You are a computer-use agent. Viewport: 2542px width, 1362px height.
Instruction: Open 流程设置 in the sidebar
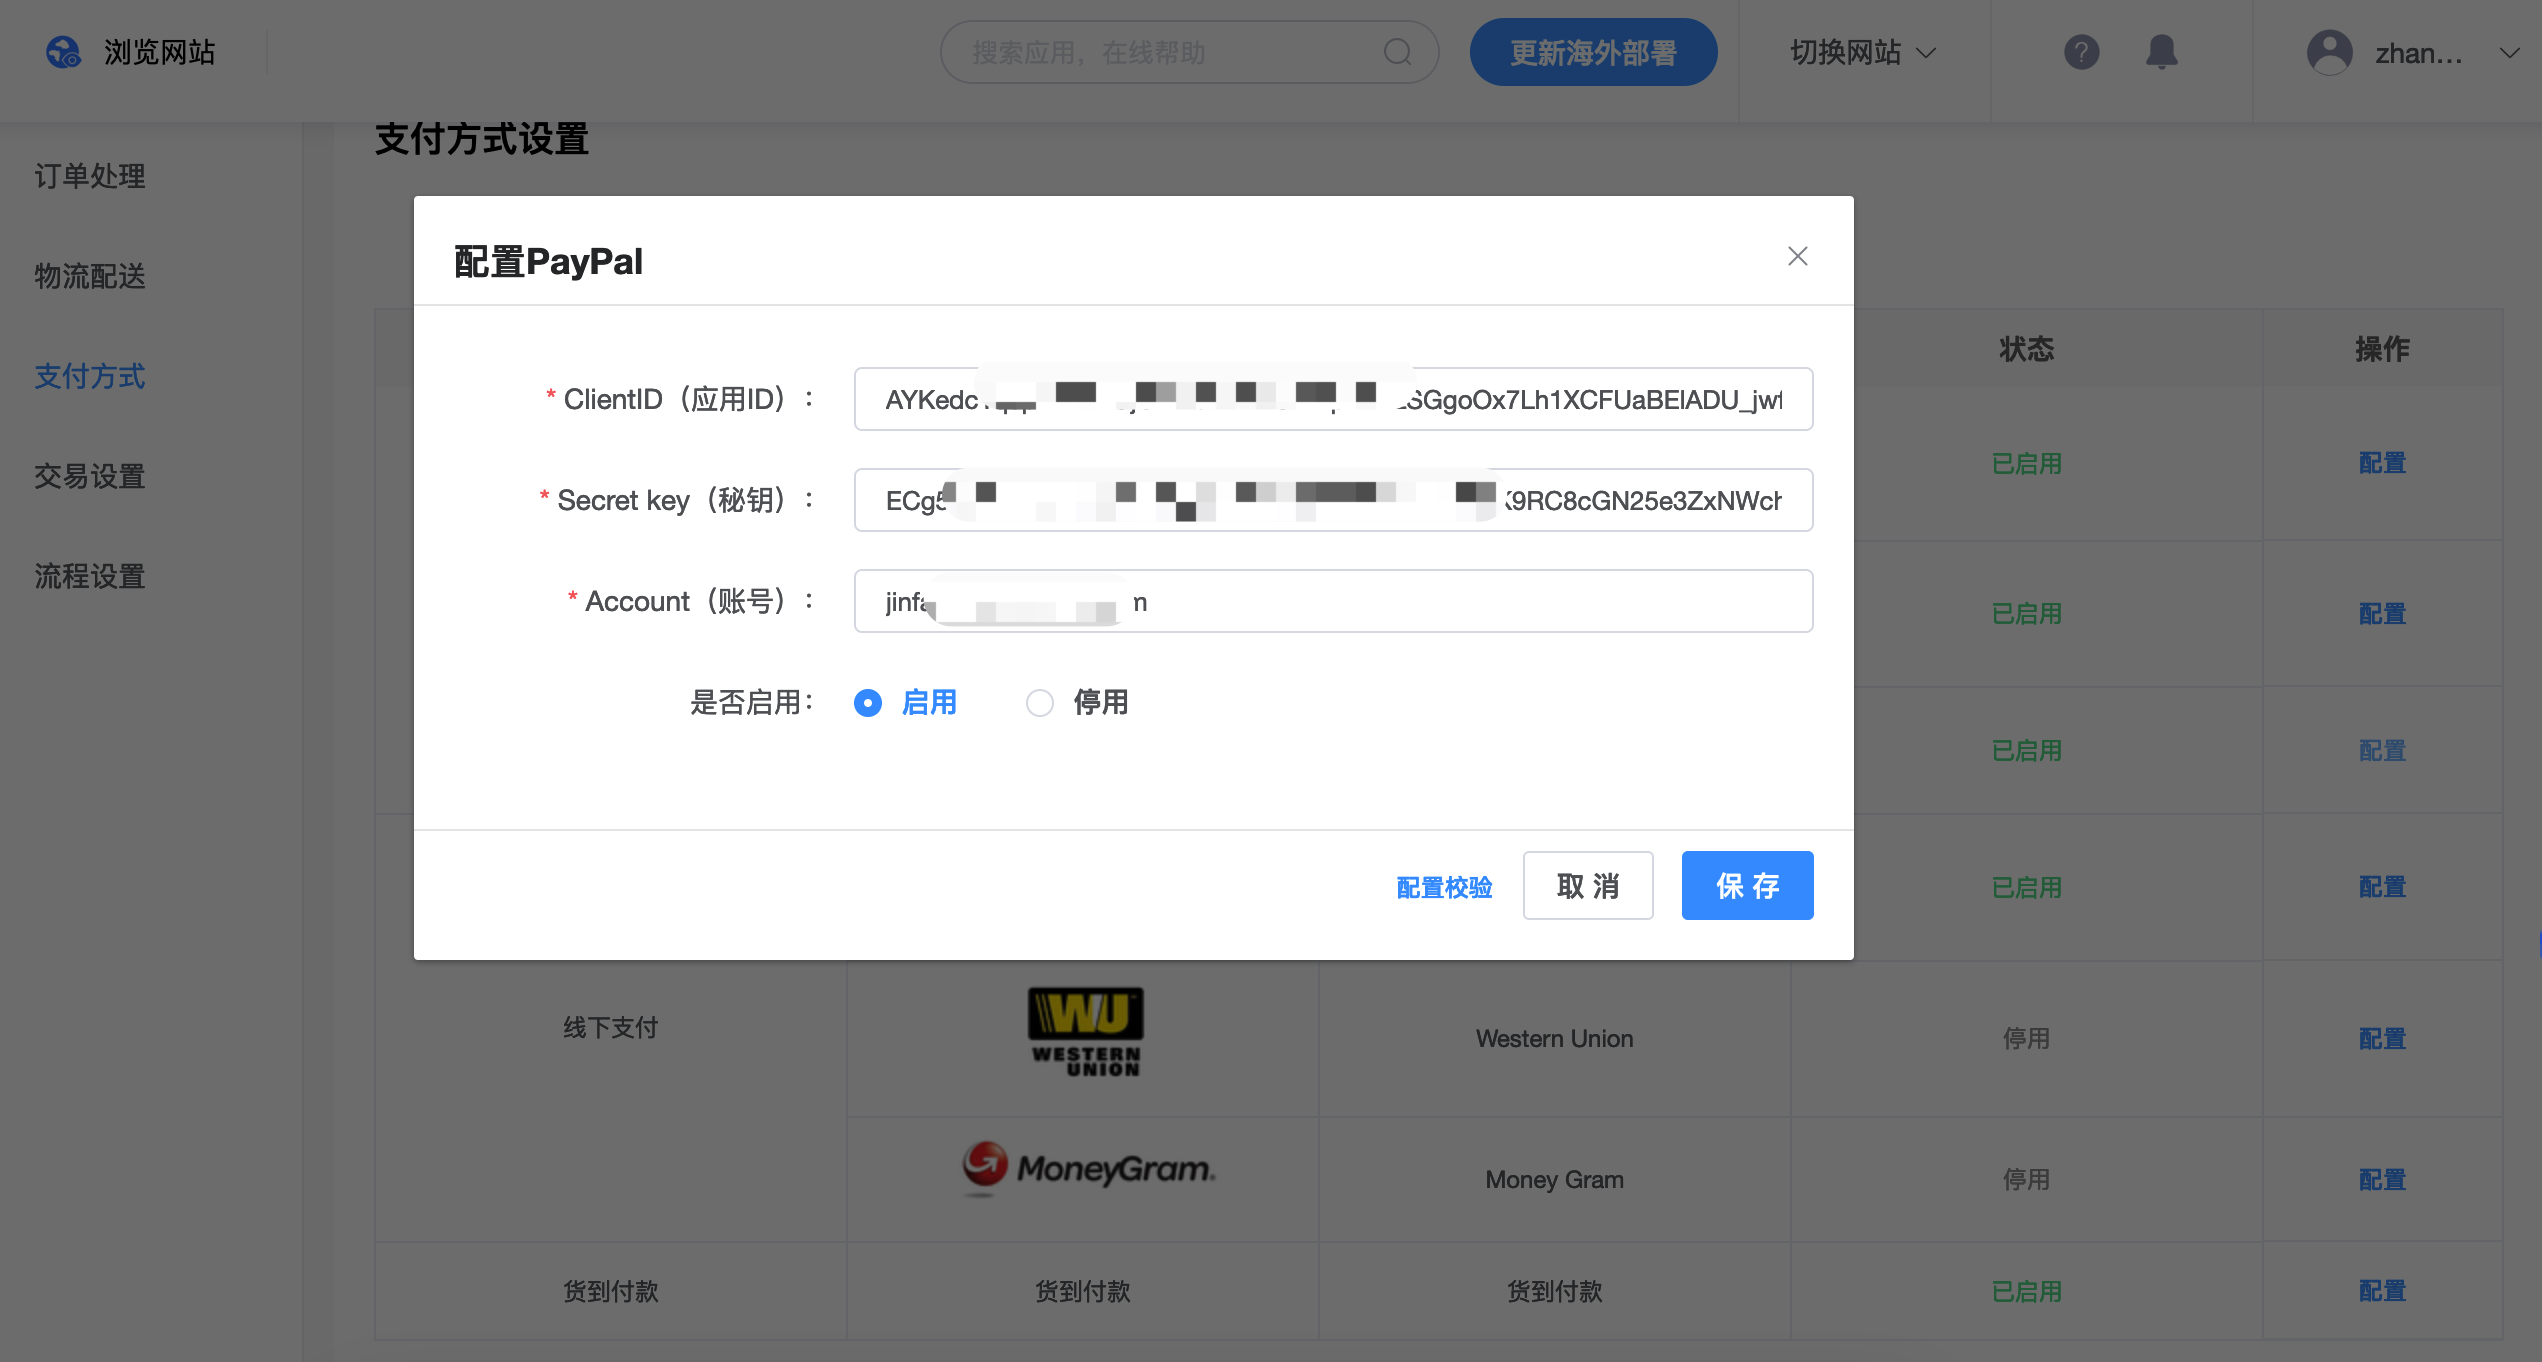coord(90,576)
